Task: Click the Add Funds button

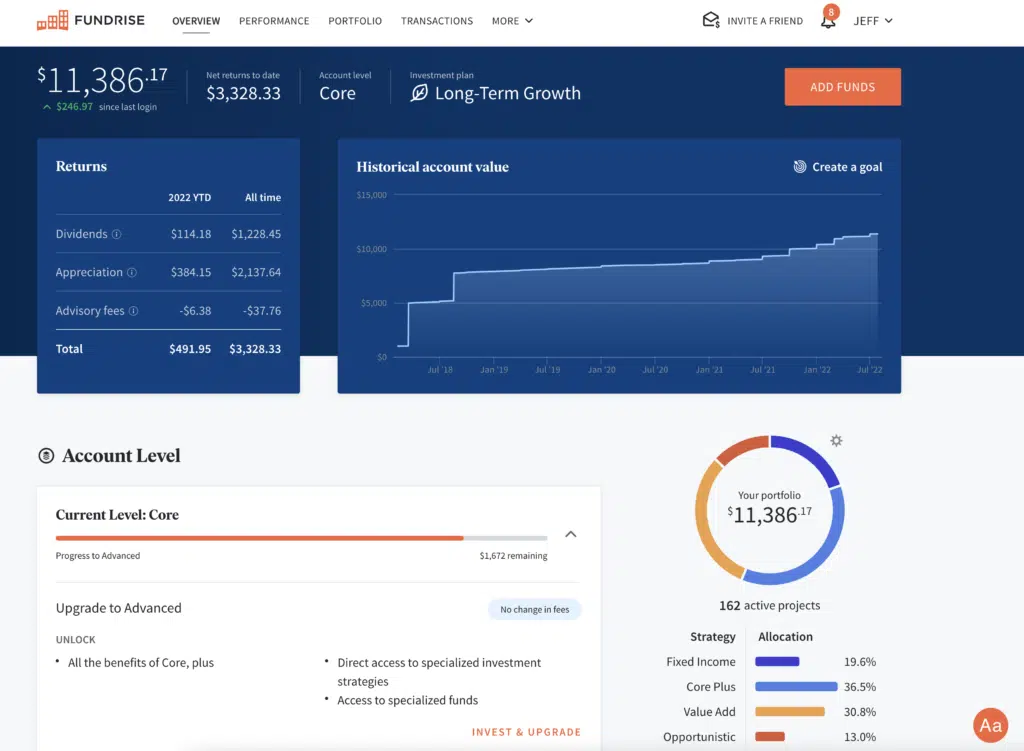Action: tap(842, 87)
